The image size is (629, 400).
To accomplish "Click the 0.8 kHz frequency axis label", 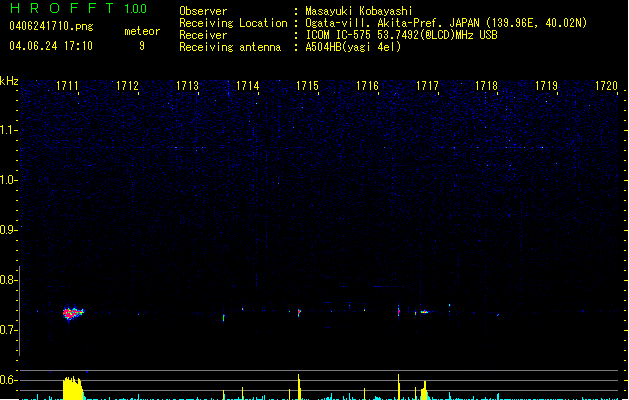I will point(8,280).
